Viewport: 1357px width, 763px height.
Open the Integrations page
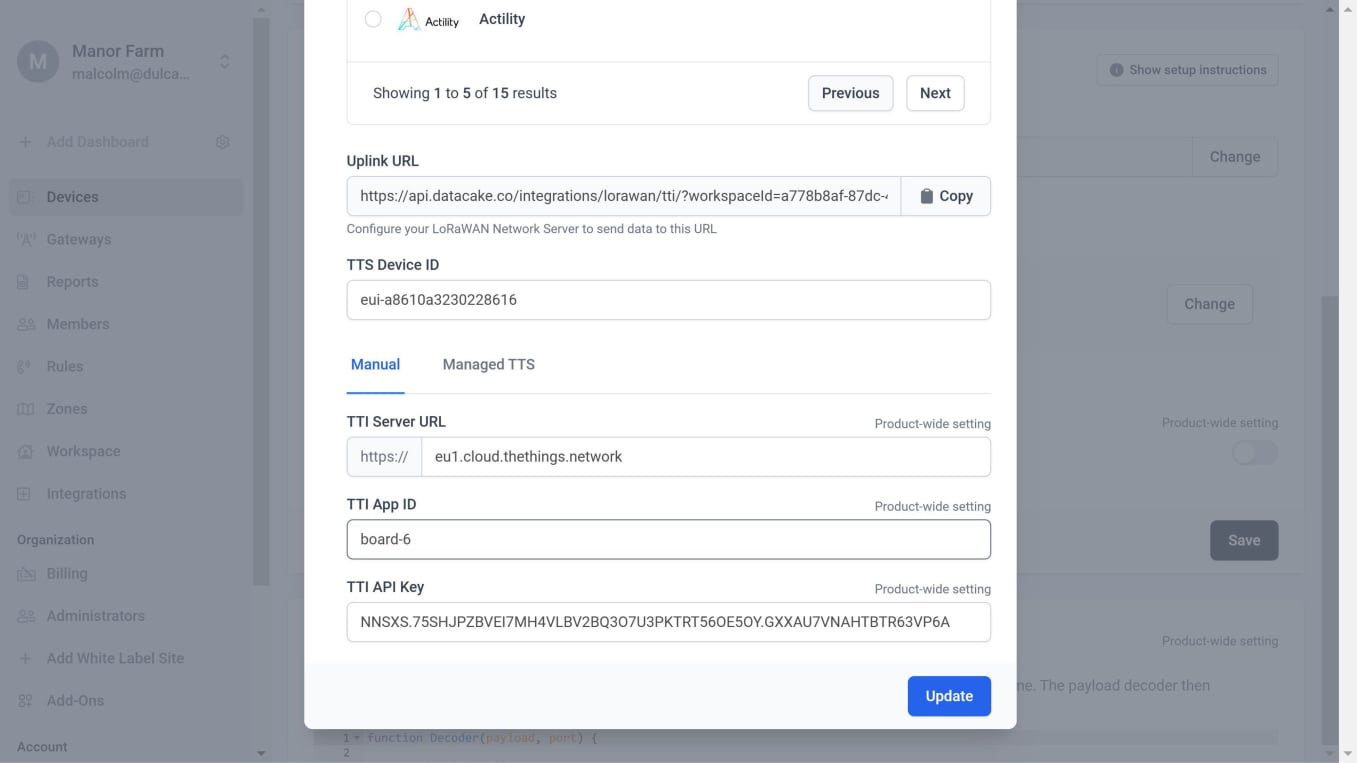click(85, 493)
